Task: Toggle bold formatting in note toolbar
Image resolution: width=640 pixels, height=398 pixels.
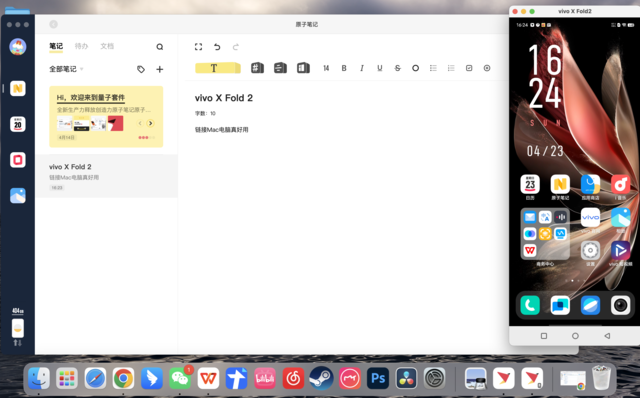Action: coord(344,68)
